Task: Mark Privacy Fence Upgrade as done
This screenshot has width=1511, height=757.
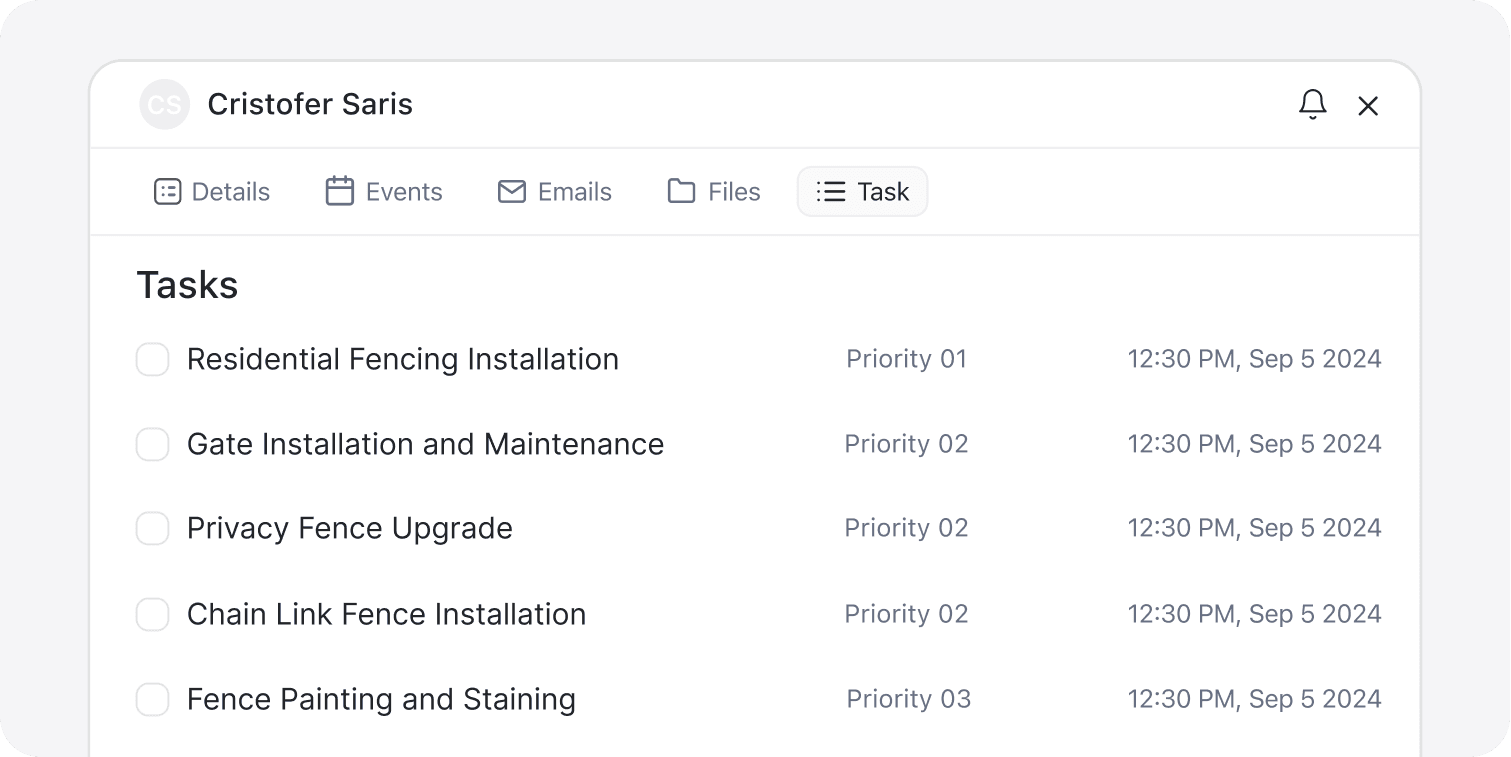Action: click(x=152, y=529)
